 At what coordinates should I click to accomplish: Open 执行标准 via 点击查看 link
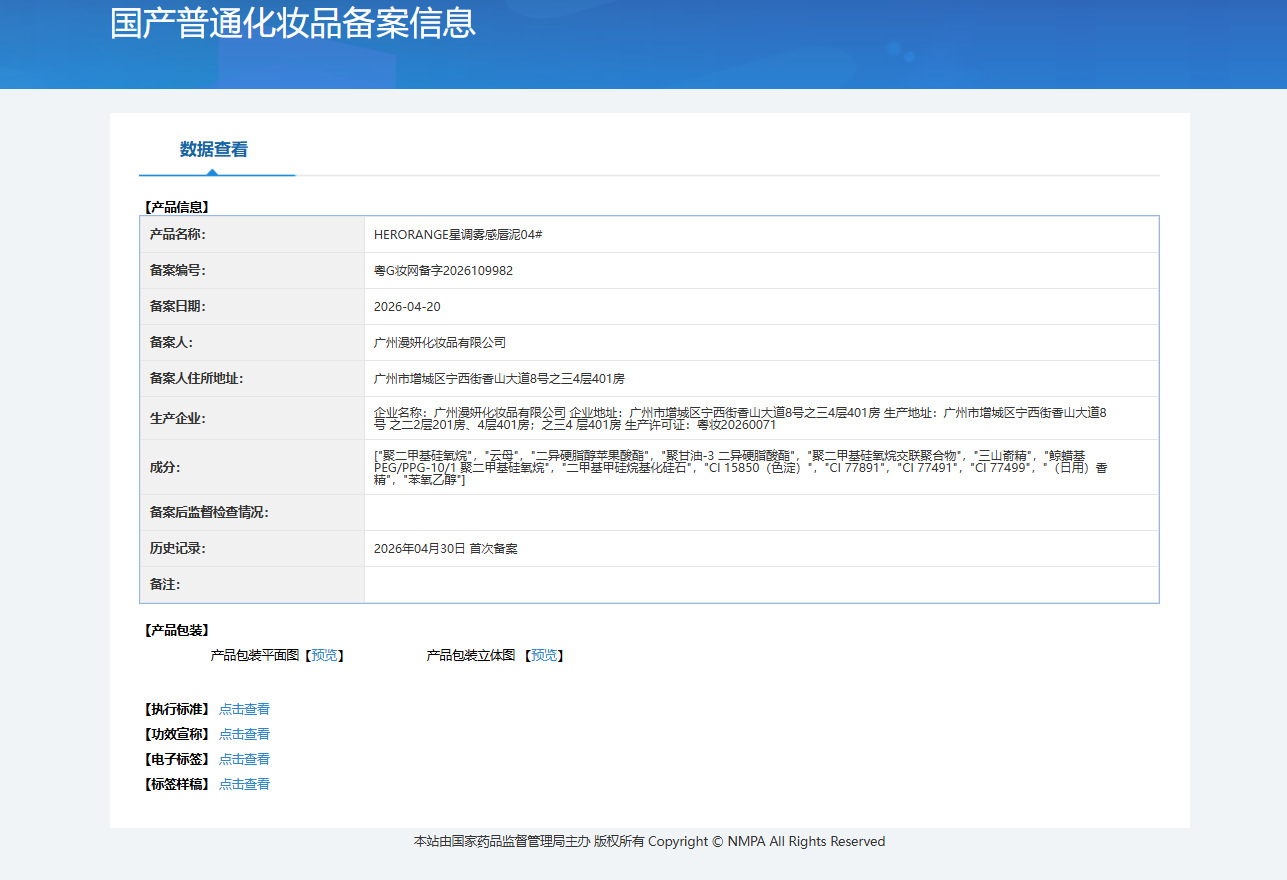click(x=244, y=709)
